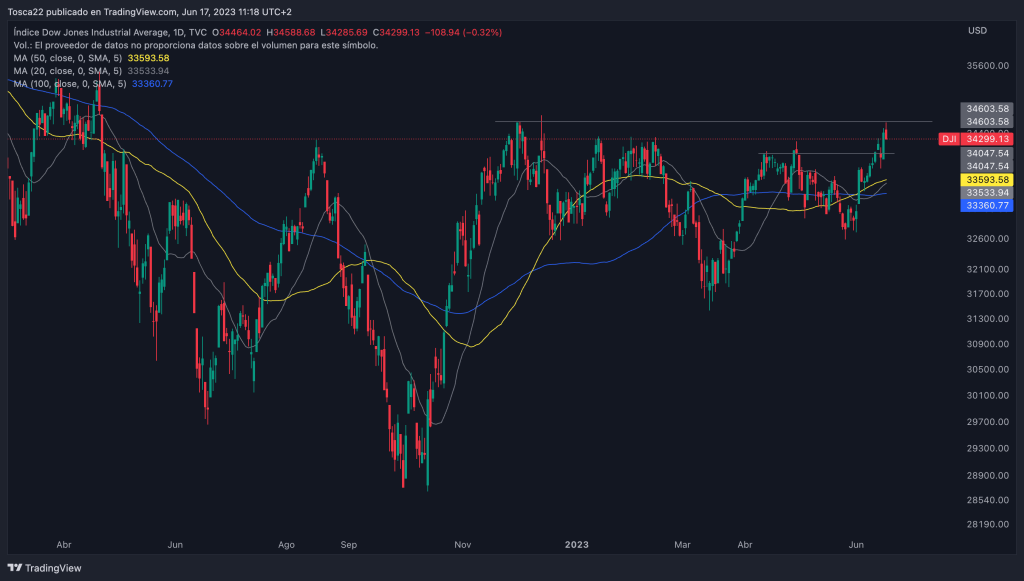
Task: Click the yellow 33593.58 price label
Action: coord(986,179)
